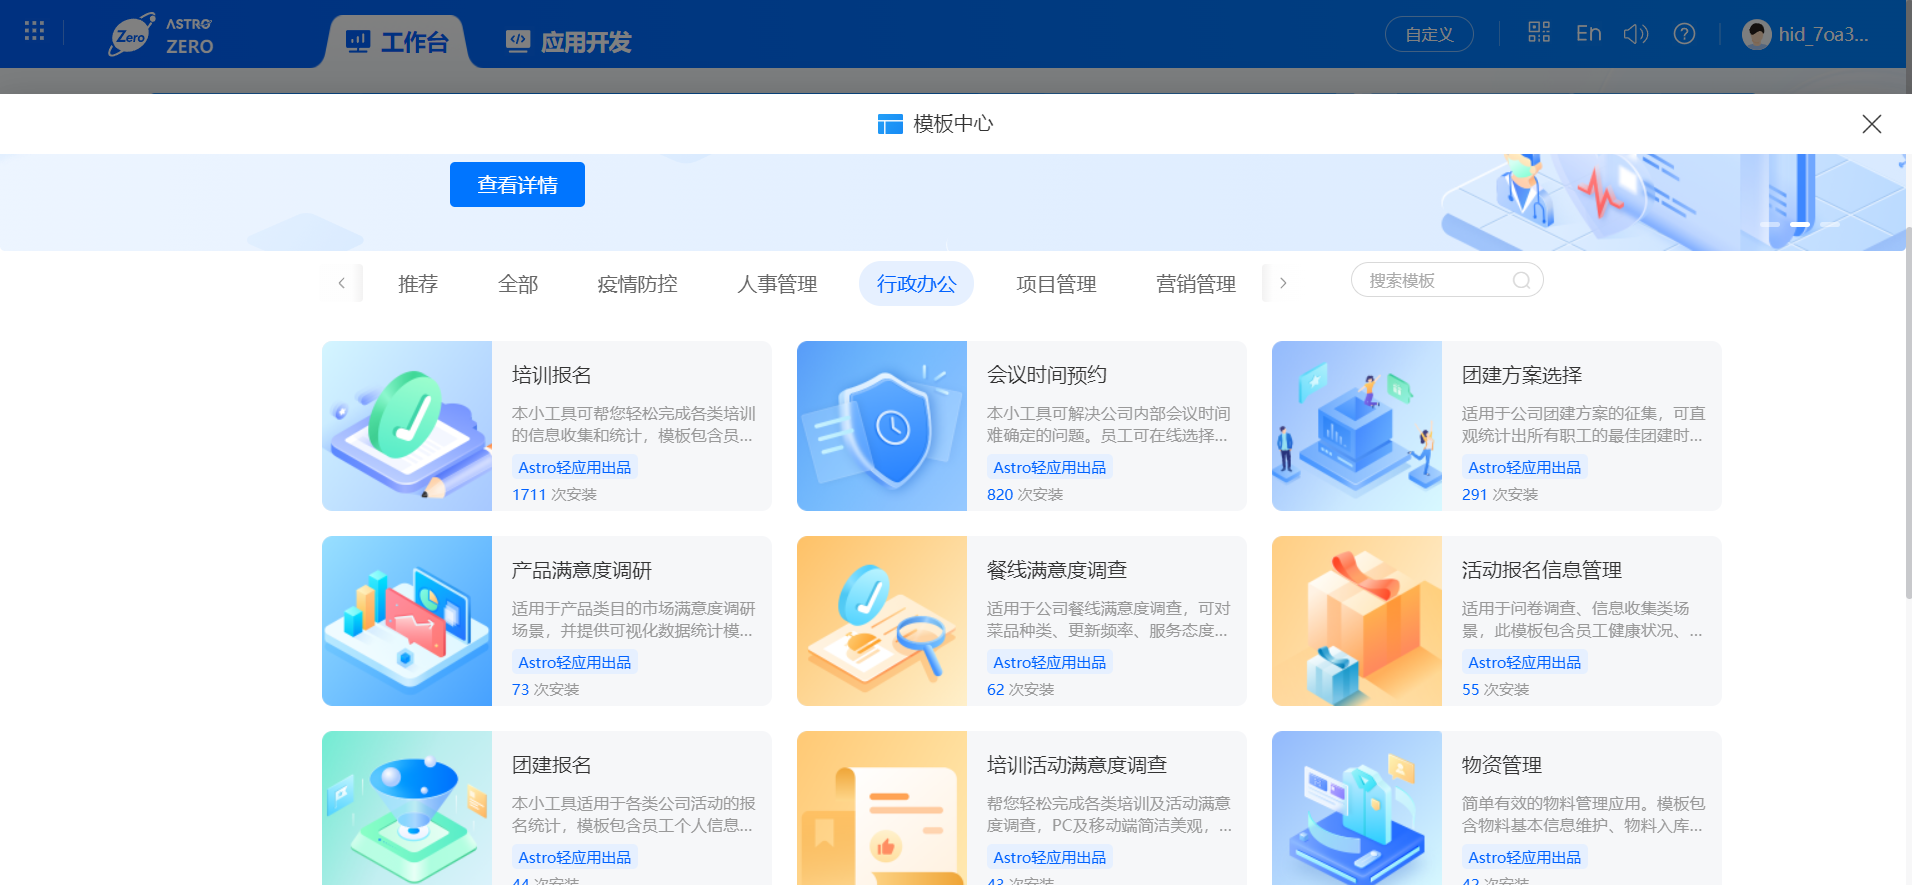
Task: Click the 会议时间预约 template title
Action: pos(1047,375)
